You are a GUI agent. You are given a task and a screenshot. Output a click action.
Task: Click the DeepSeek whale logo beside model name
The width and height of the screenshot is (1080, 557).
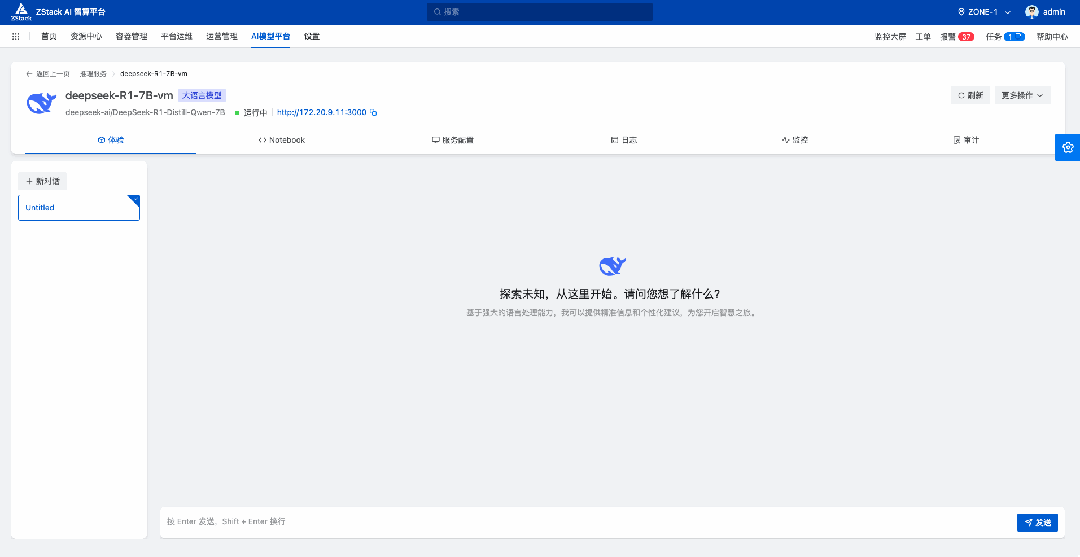(41, 103)
